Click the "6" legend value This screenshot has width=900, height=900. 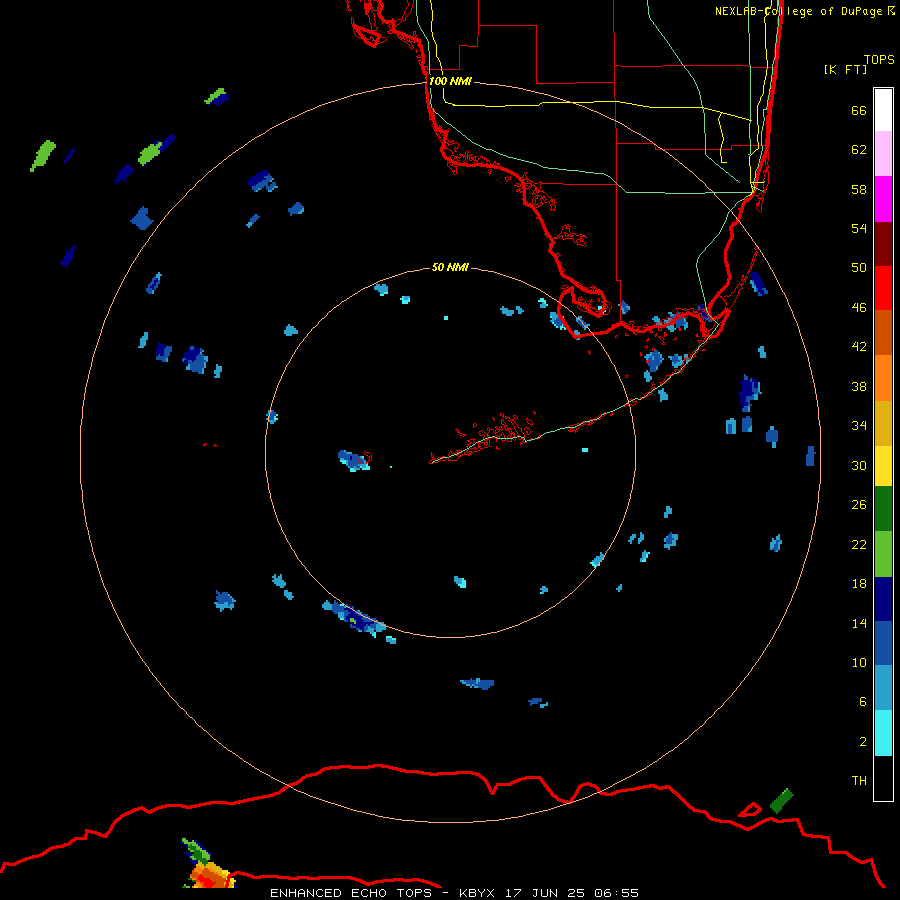pos(863,701)
